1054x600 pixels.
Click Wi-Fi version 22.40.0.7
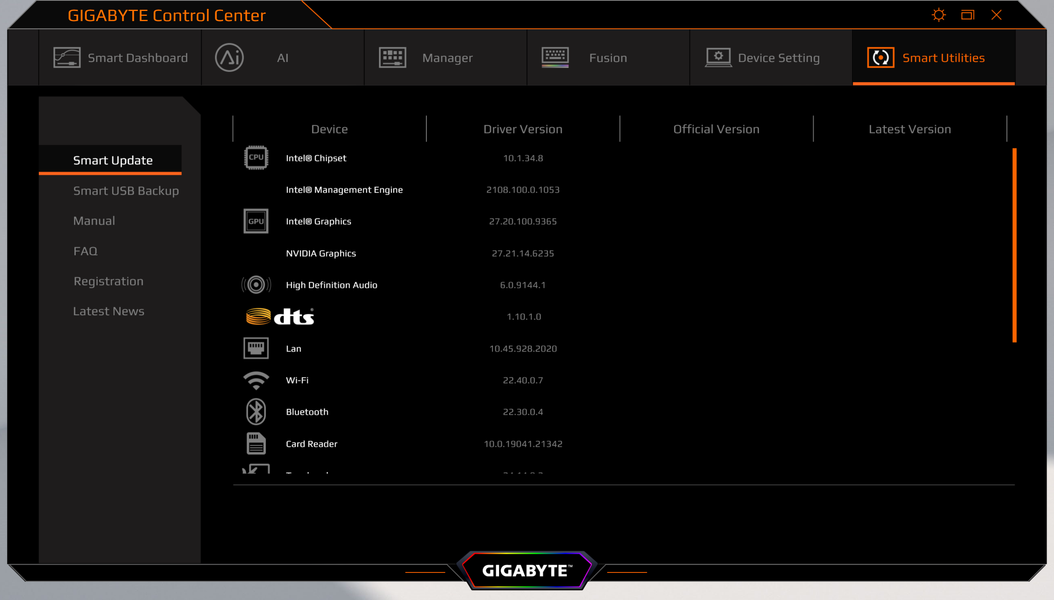point(523,380)
